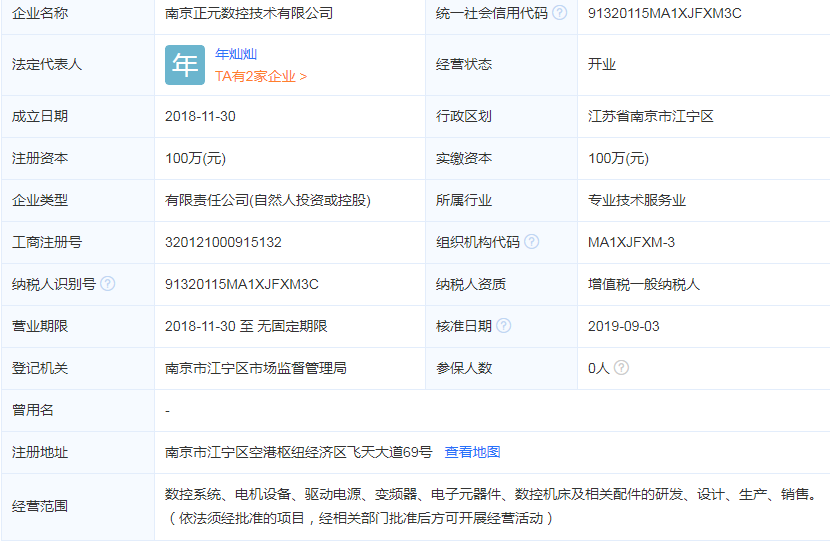Click help icon beside 组织机构代码
The image size is (830, 541).
(x=531, y=242)
